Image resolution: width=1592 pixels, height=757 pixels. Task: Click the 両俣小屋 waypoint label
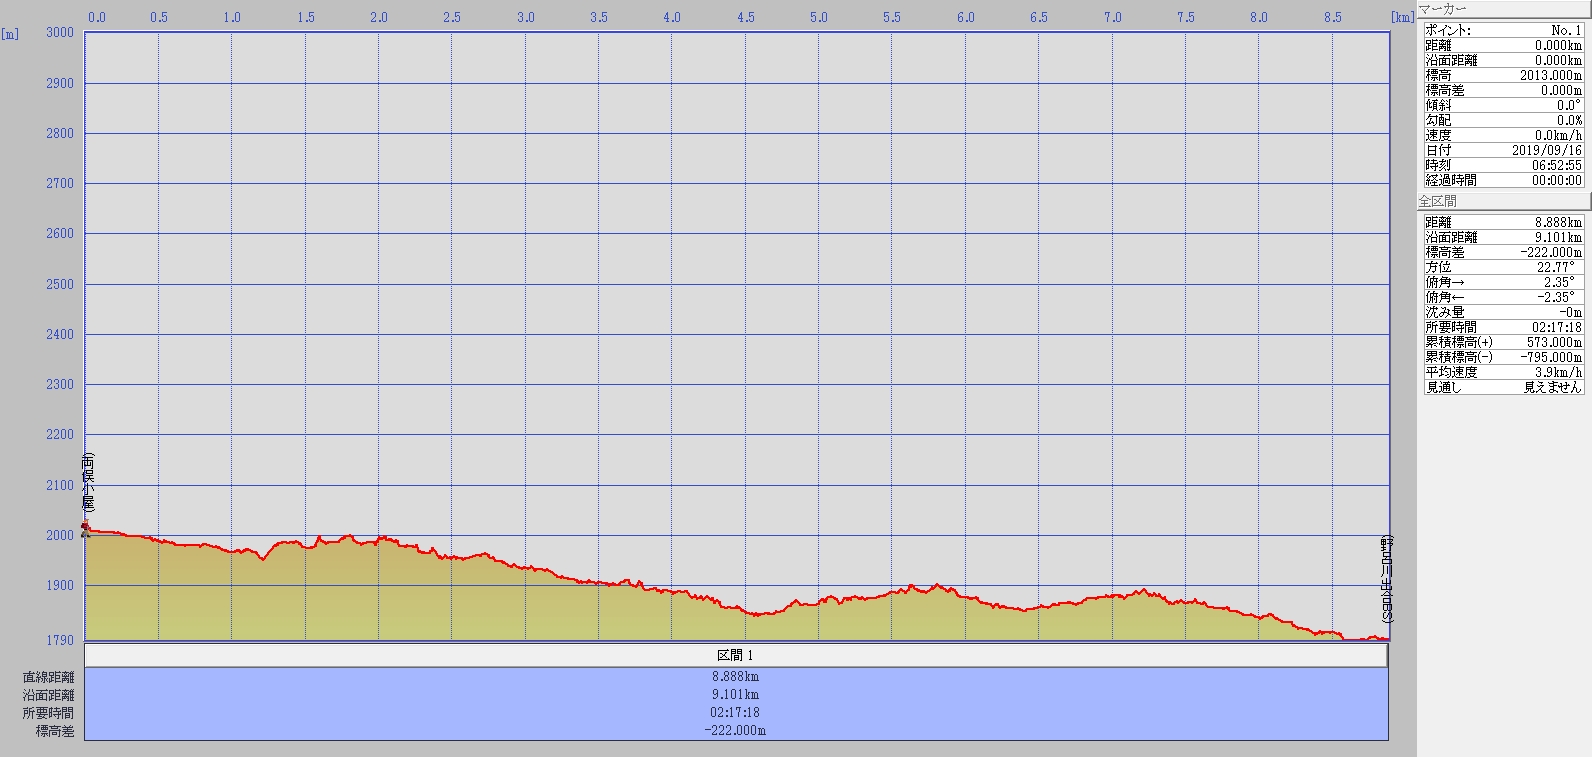(88, 482)
